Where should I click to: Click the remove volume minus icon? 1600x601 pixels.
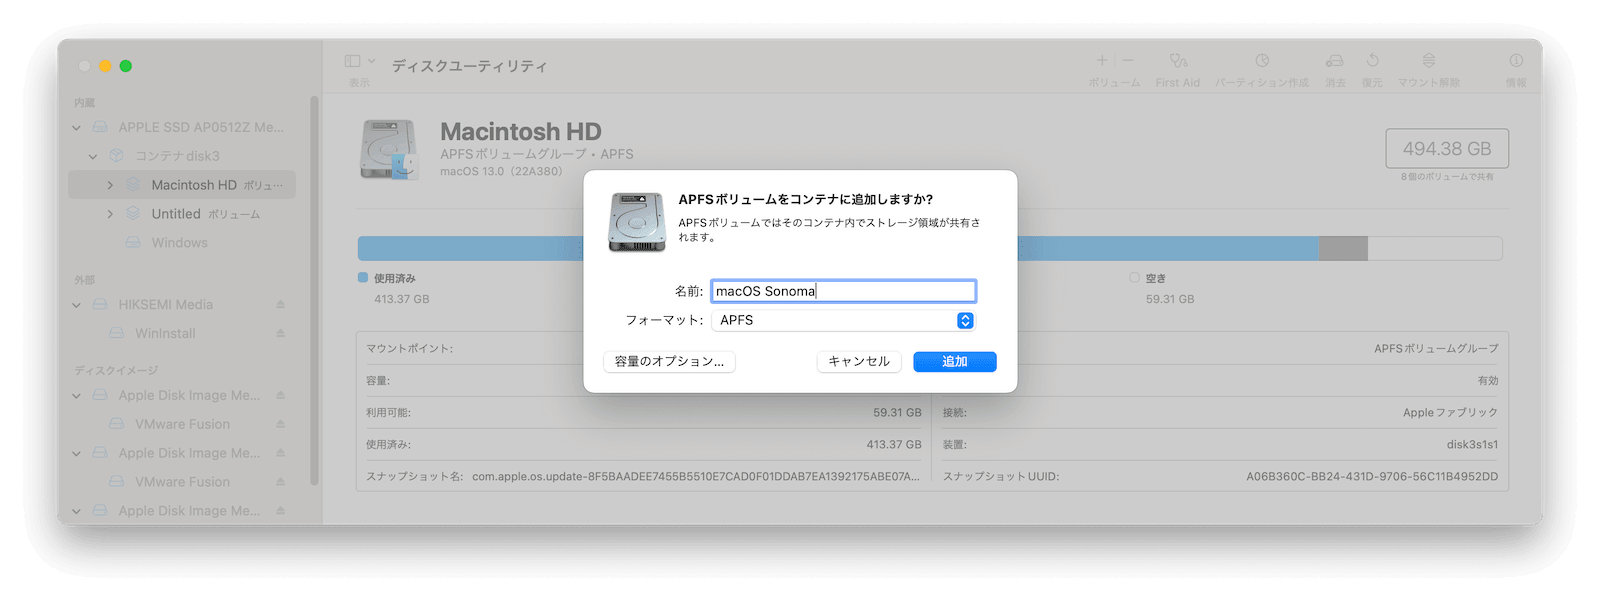point(1128,61)
